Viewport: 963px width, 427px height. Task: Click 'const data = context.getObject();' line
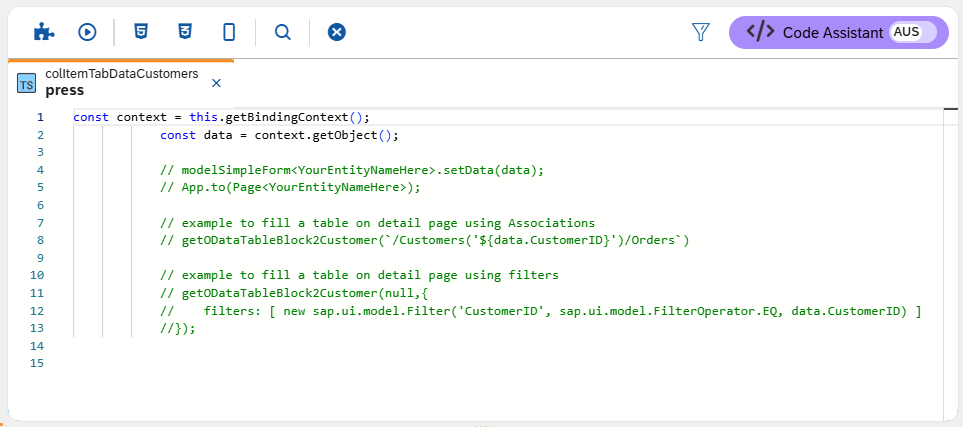[279, 135]
